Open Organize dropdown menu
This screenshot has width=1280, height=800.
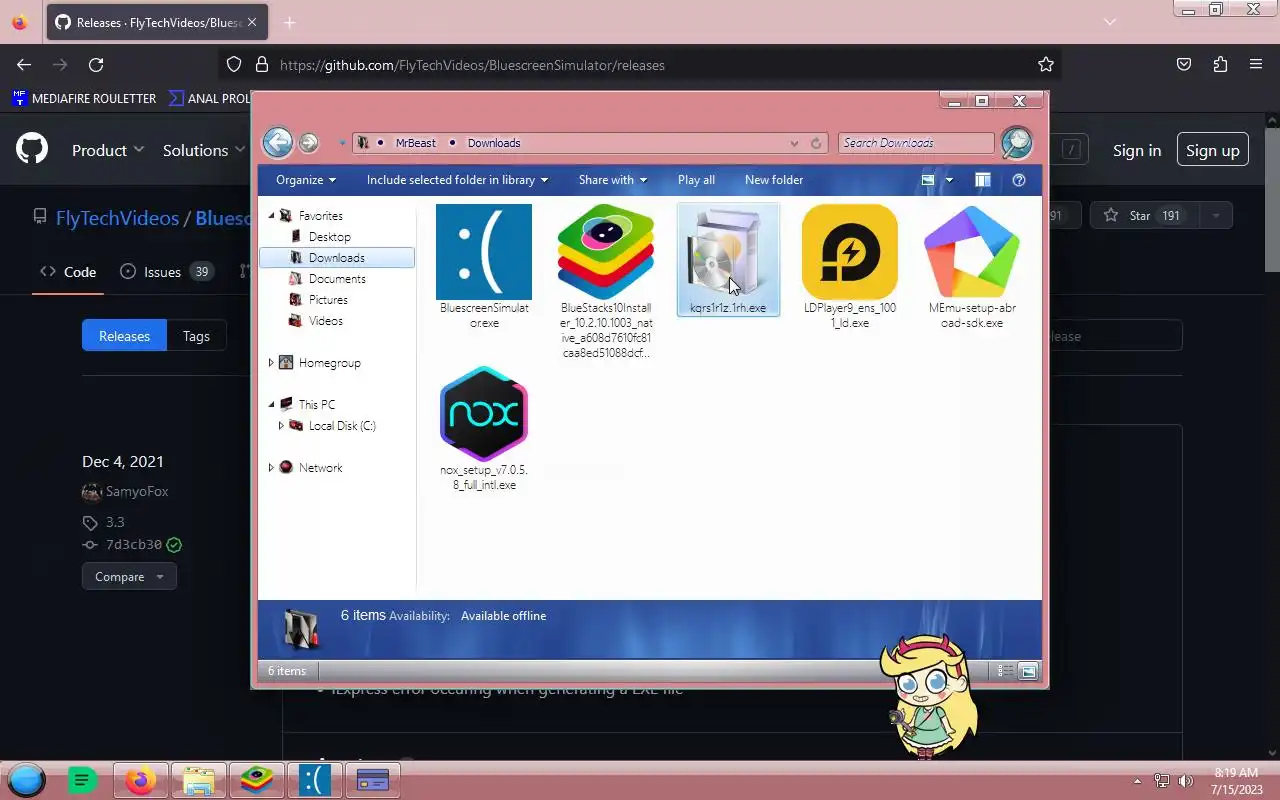coord(306,180)
